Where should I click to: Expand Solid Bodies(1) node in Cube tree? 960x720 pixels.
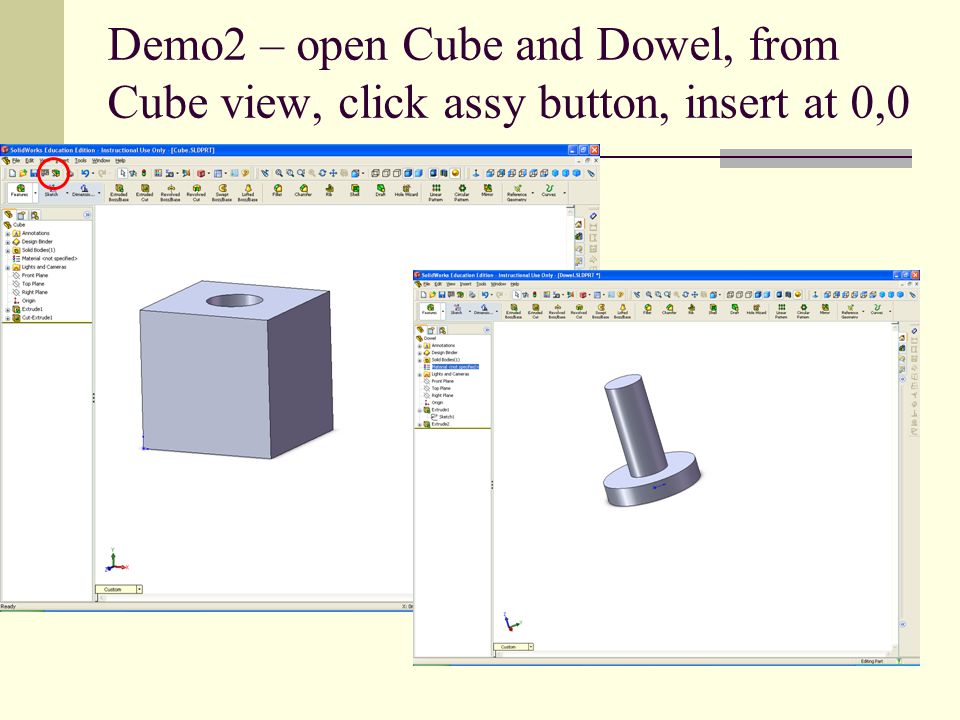click(8, 250)
